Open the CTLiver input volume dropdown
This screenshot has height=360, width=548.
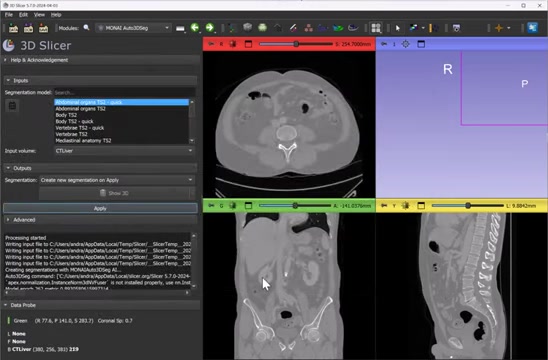coord(124,151)
